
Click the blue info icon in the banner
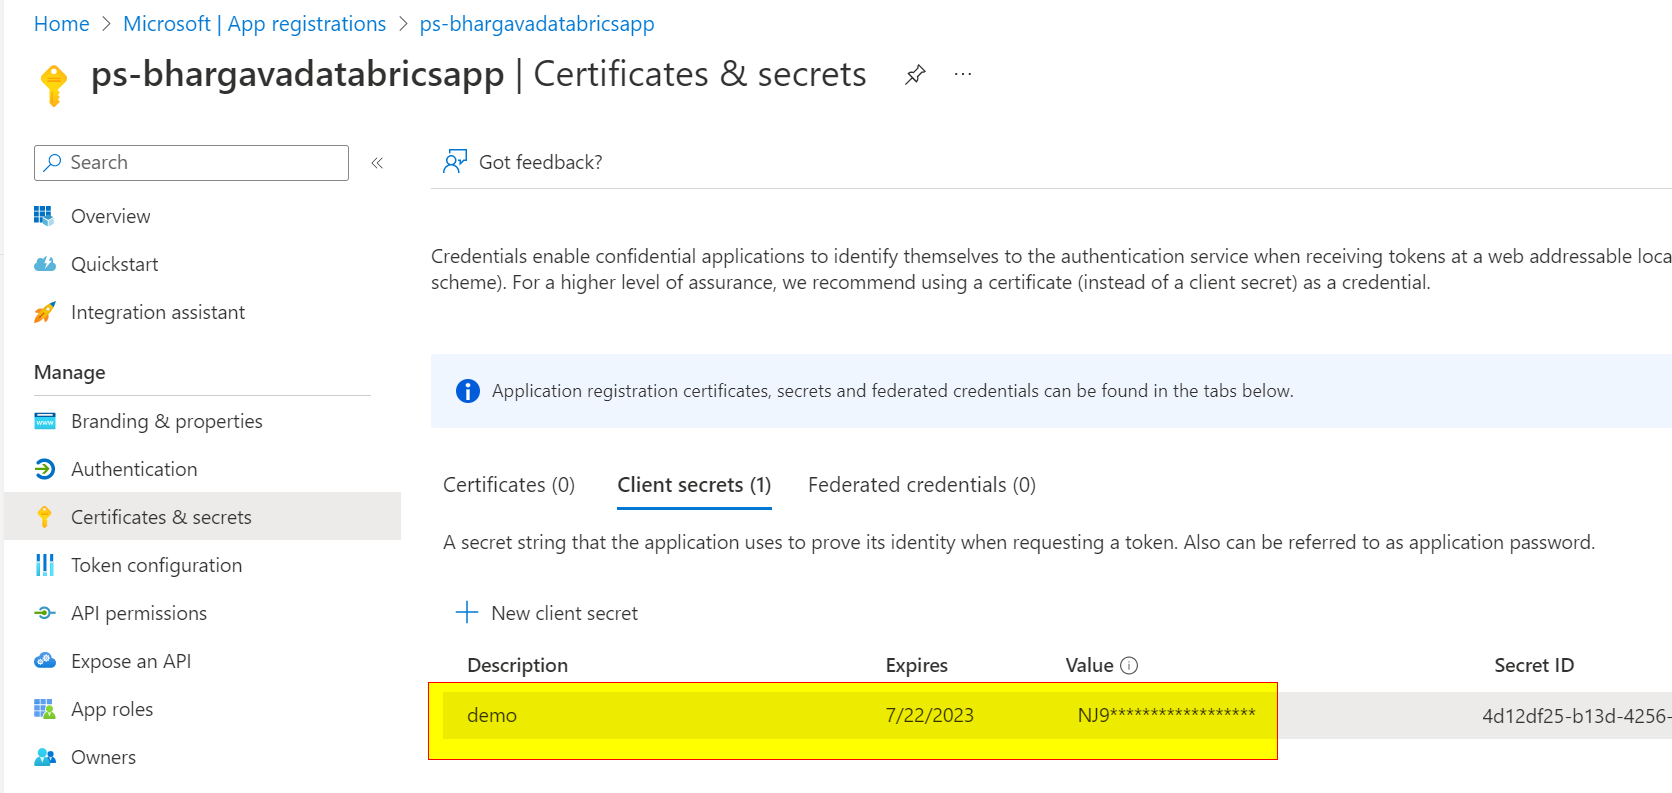(467, 391)
